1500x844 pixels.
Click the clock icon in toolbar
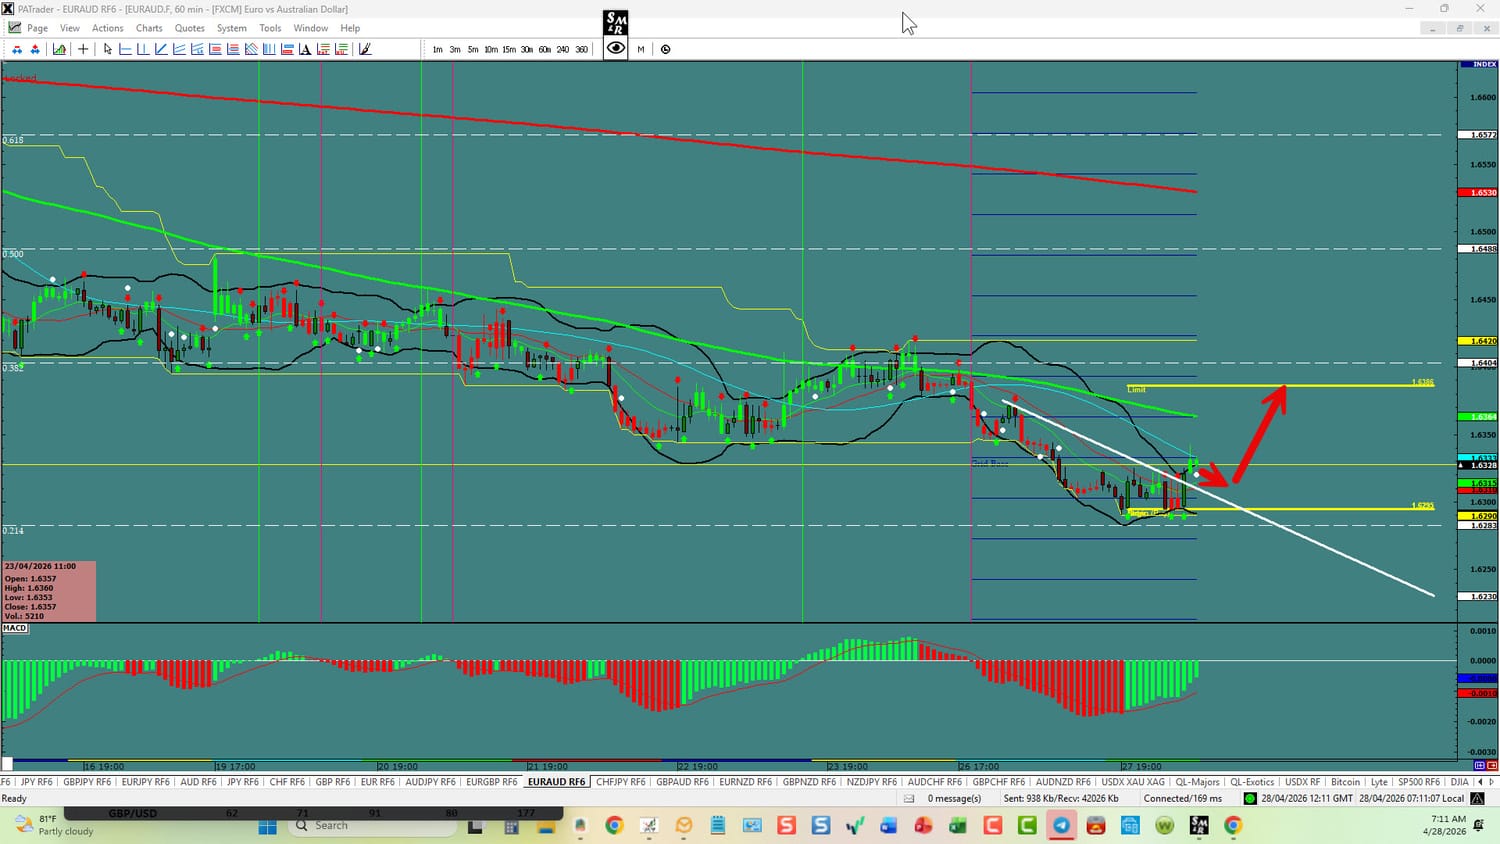666,49
